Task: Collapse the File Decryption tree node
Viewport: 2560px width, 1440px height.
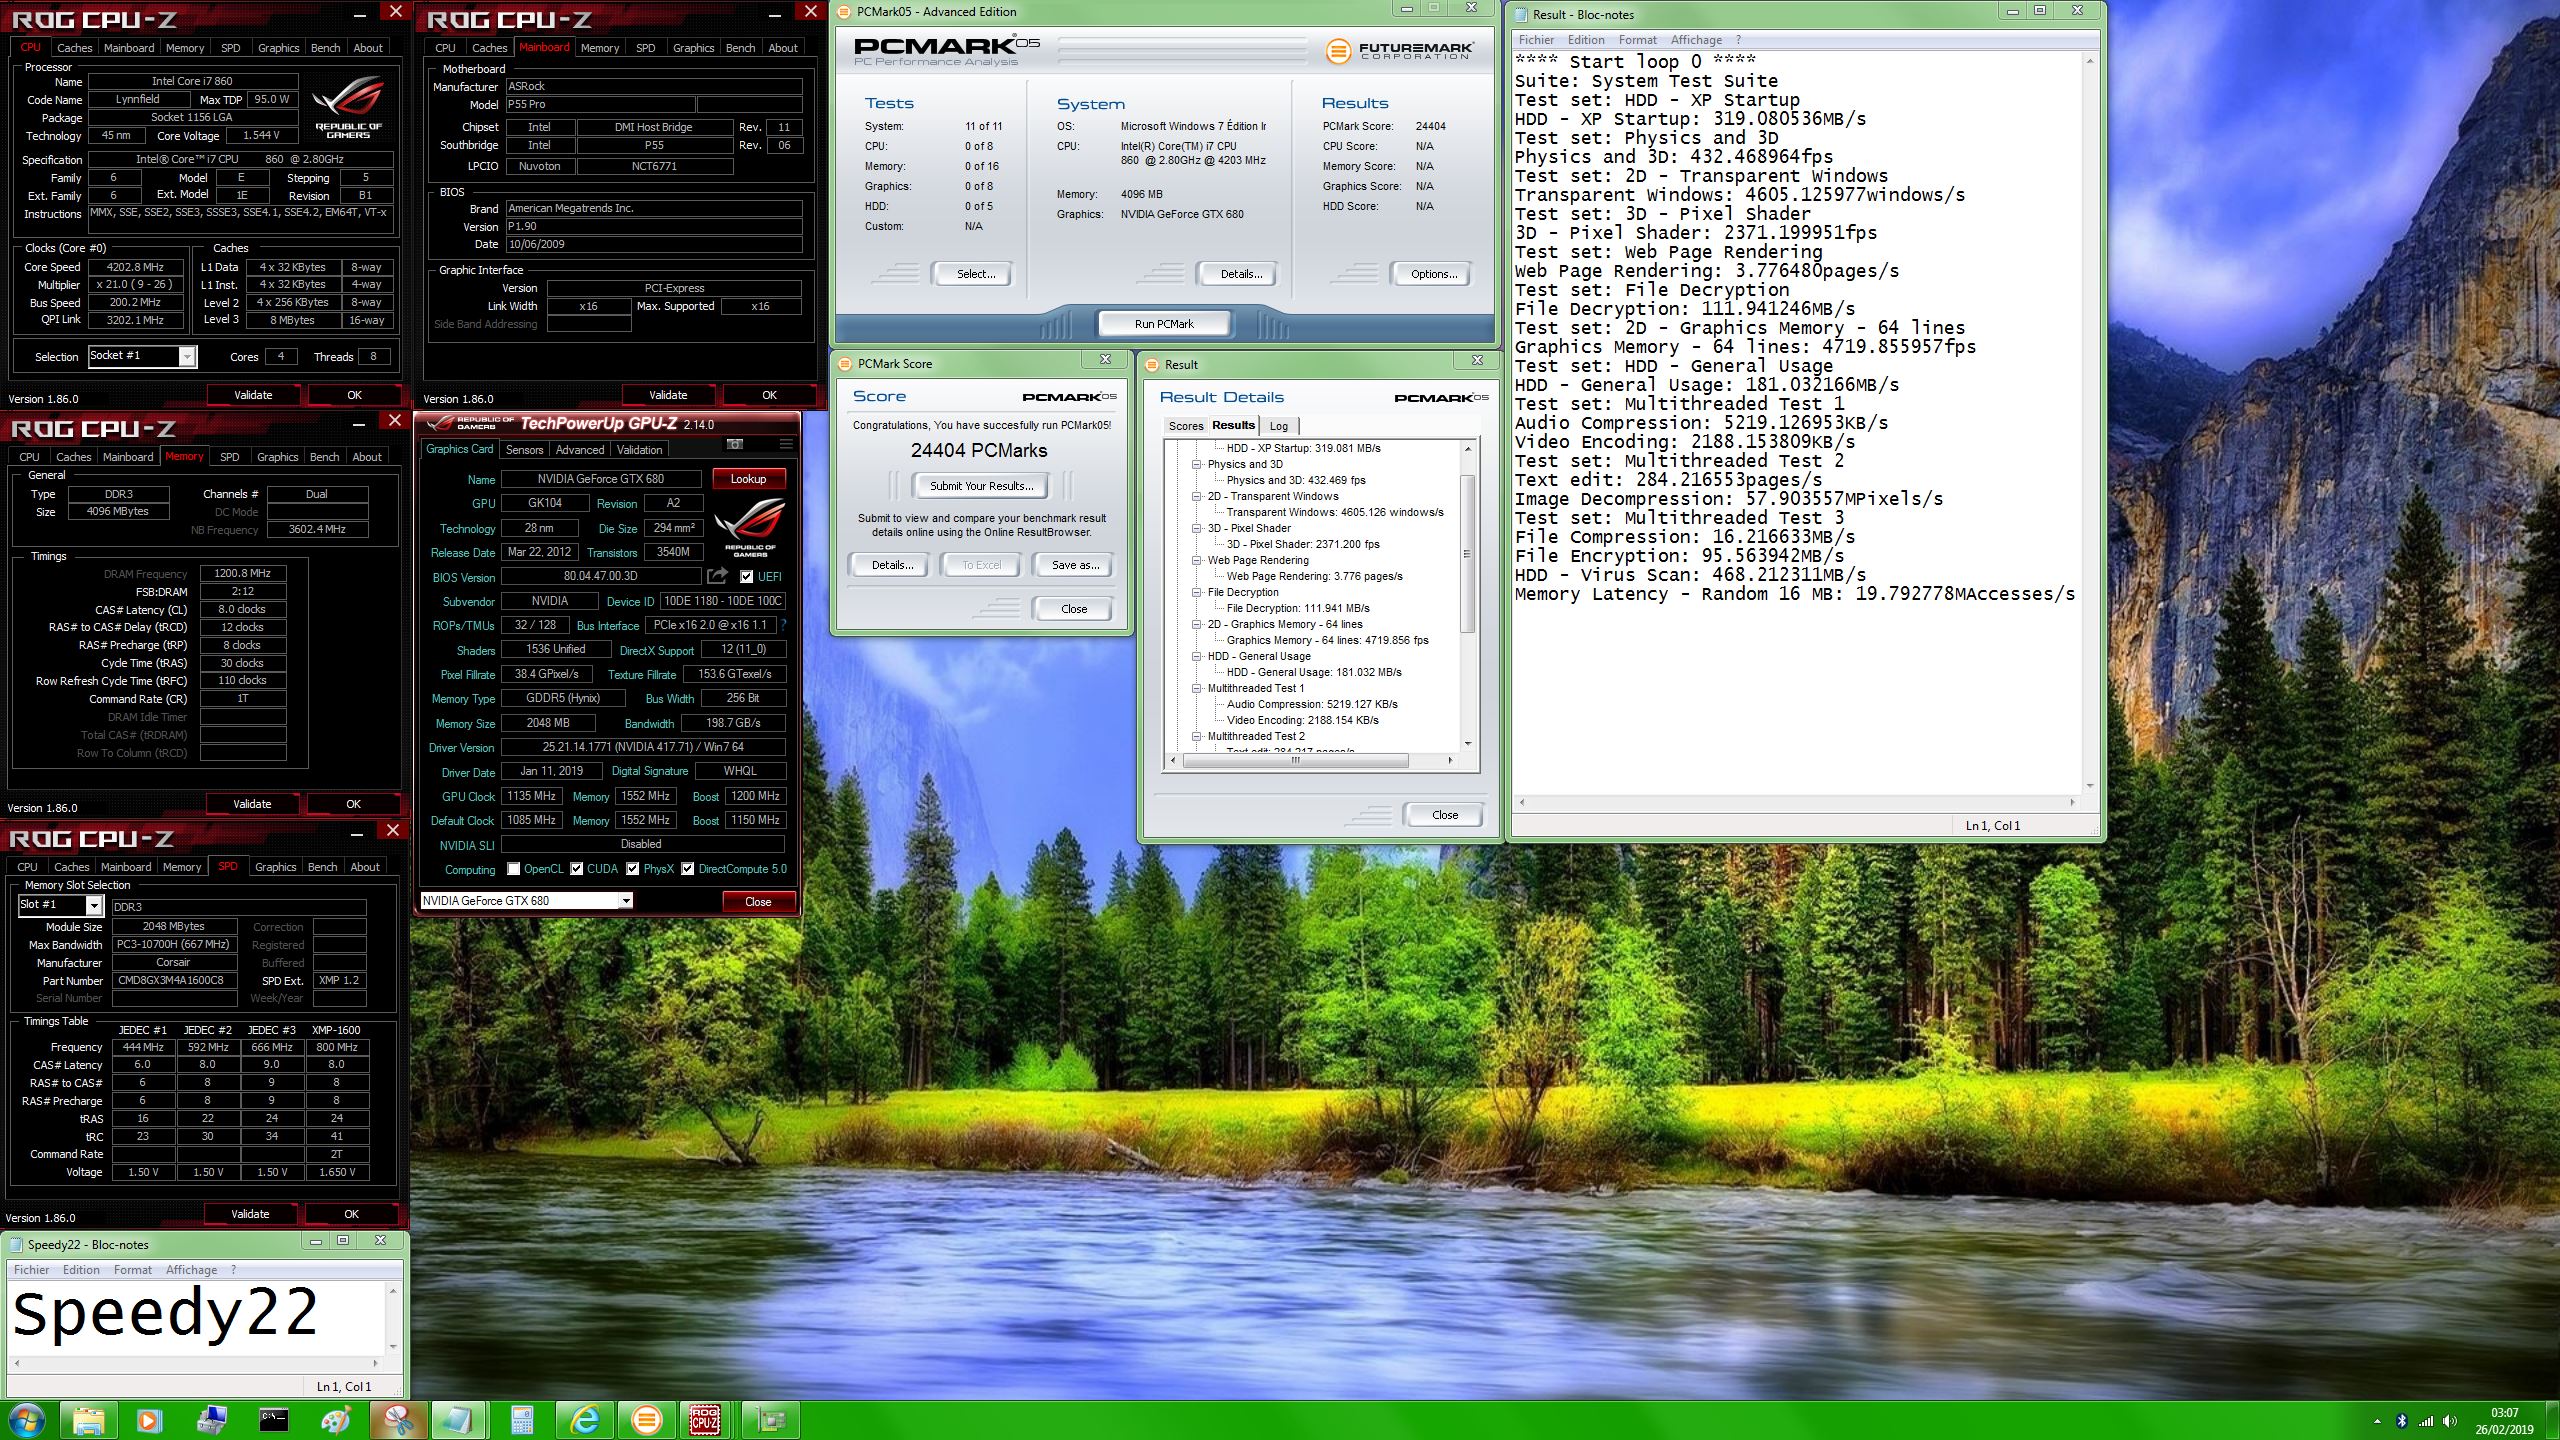Action: tap(1196, 592)
